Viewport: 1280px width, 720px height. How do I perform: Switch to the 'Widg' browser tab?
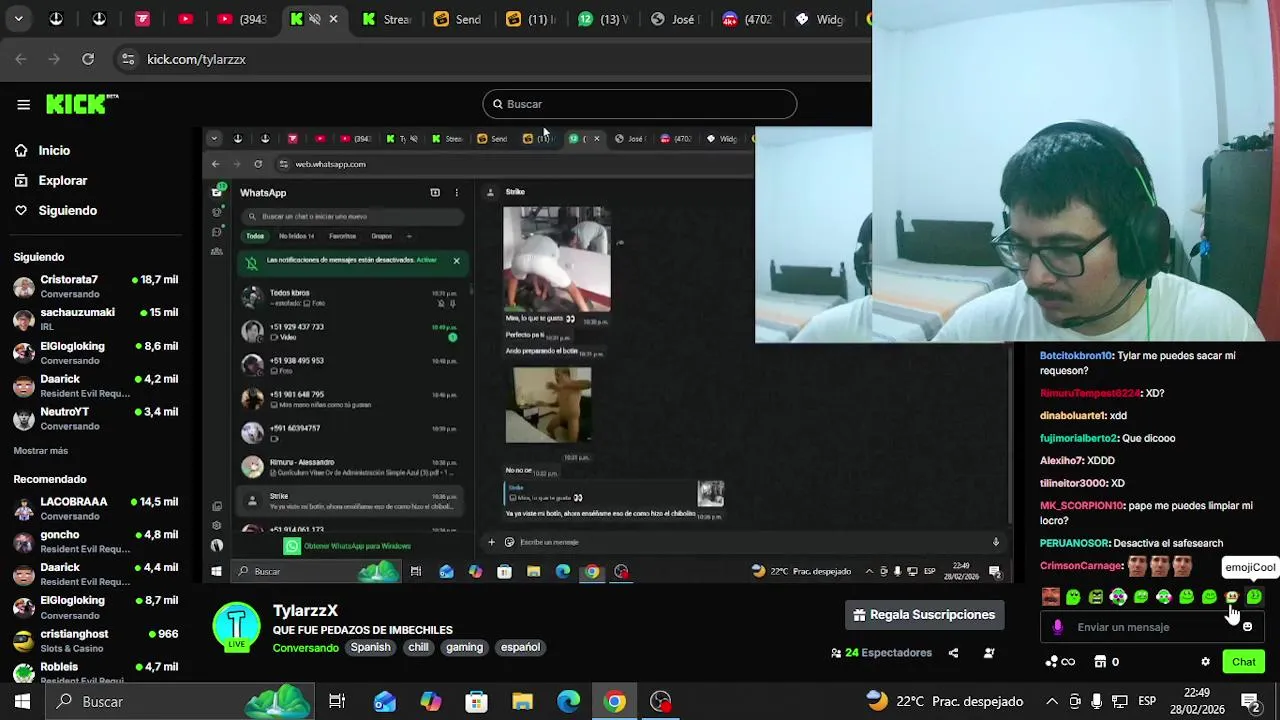(820, 19)
